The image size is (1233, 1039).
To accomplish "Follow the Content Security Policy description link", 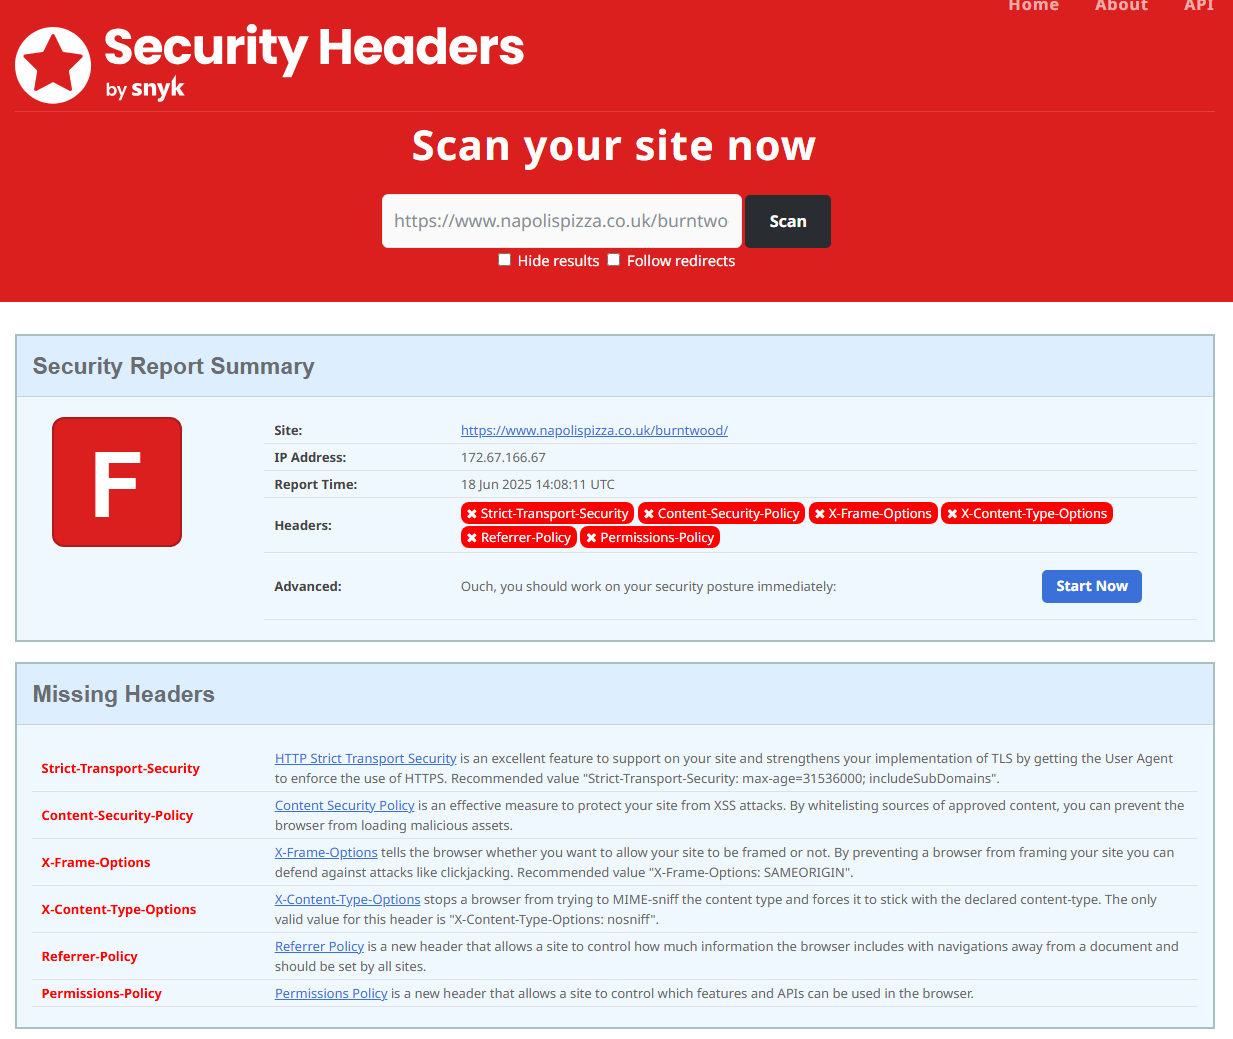I will coord(345,805).
